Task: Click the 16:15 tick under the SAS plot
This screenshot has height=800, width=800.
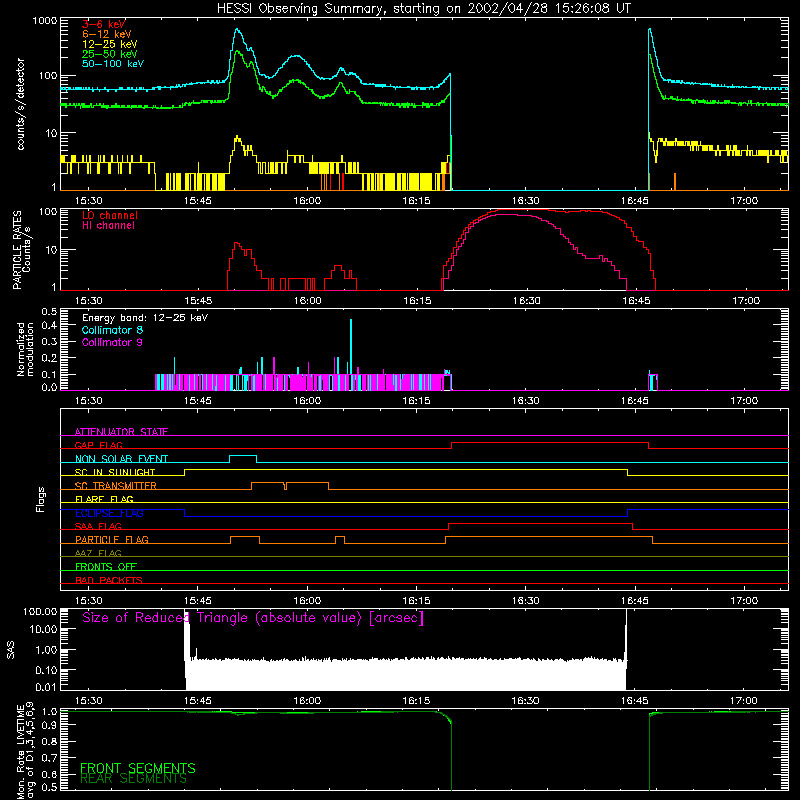Action: click(x=416, y=701)
